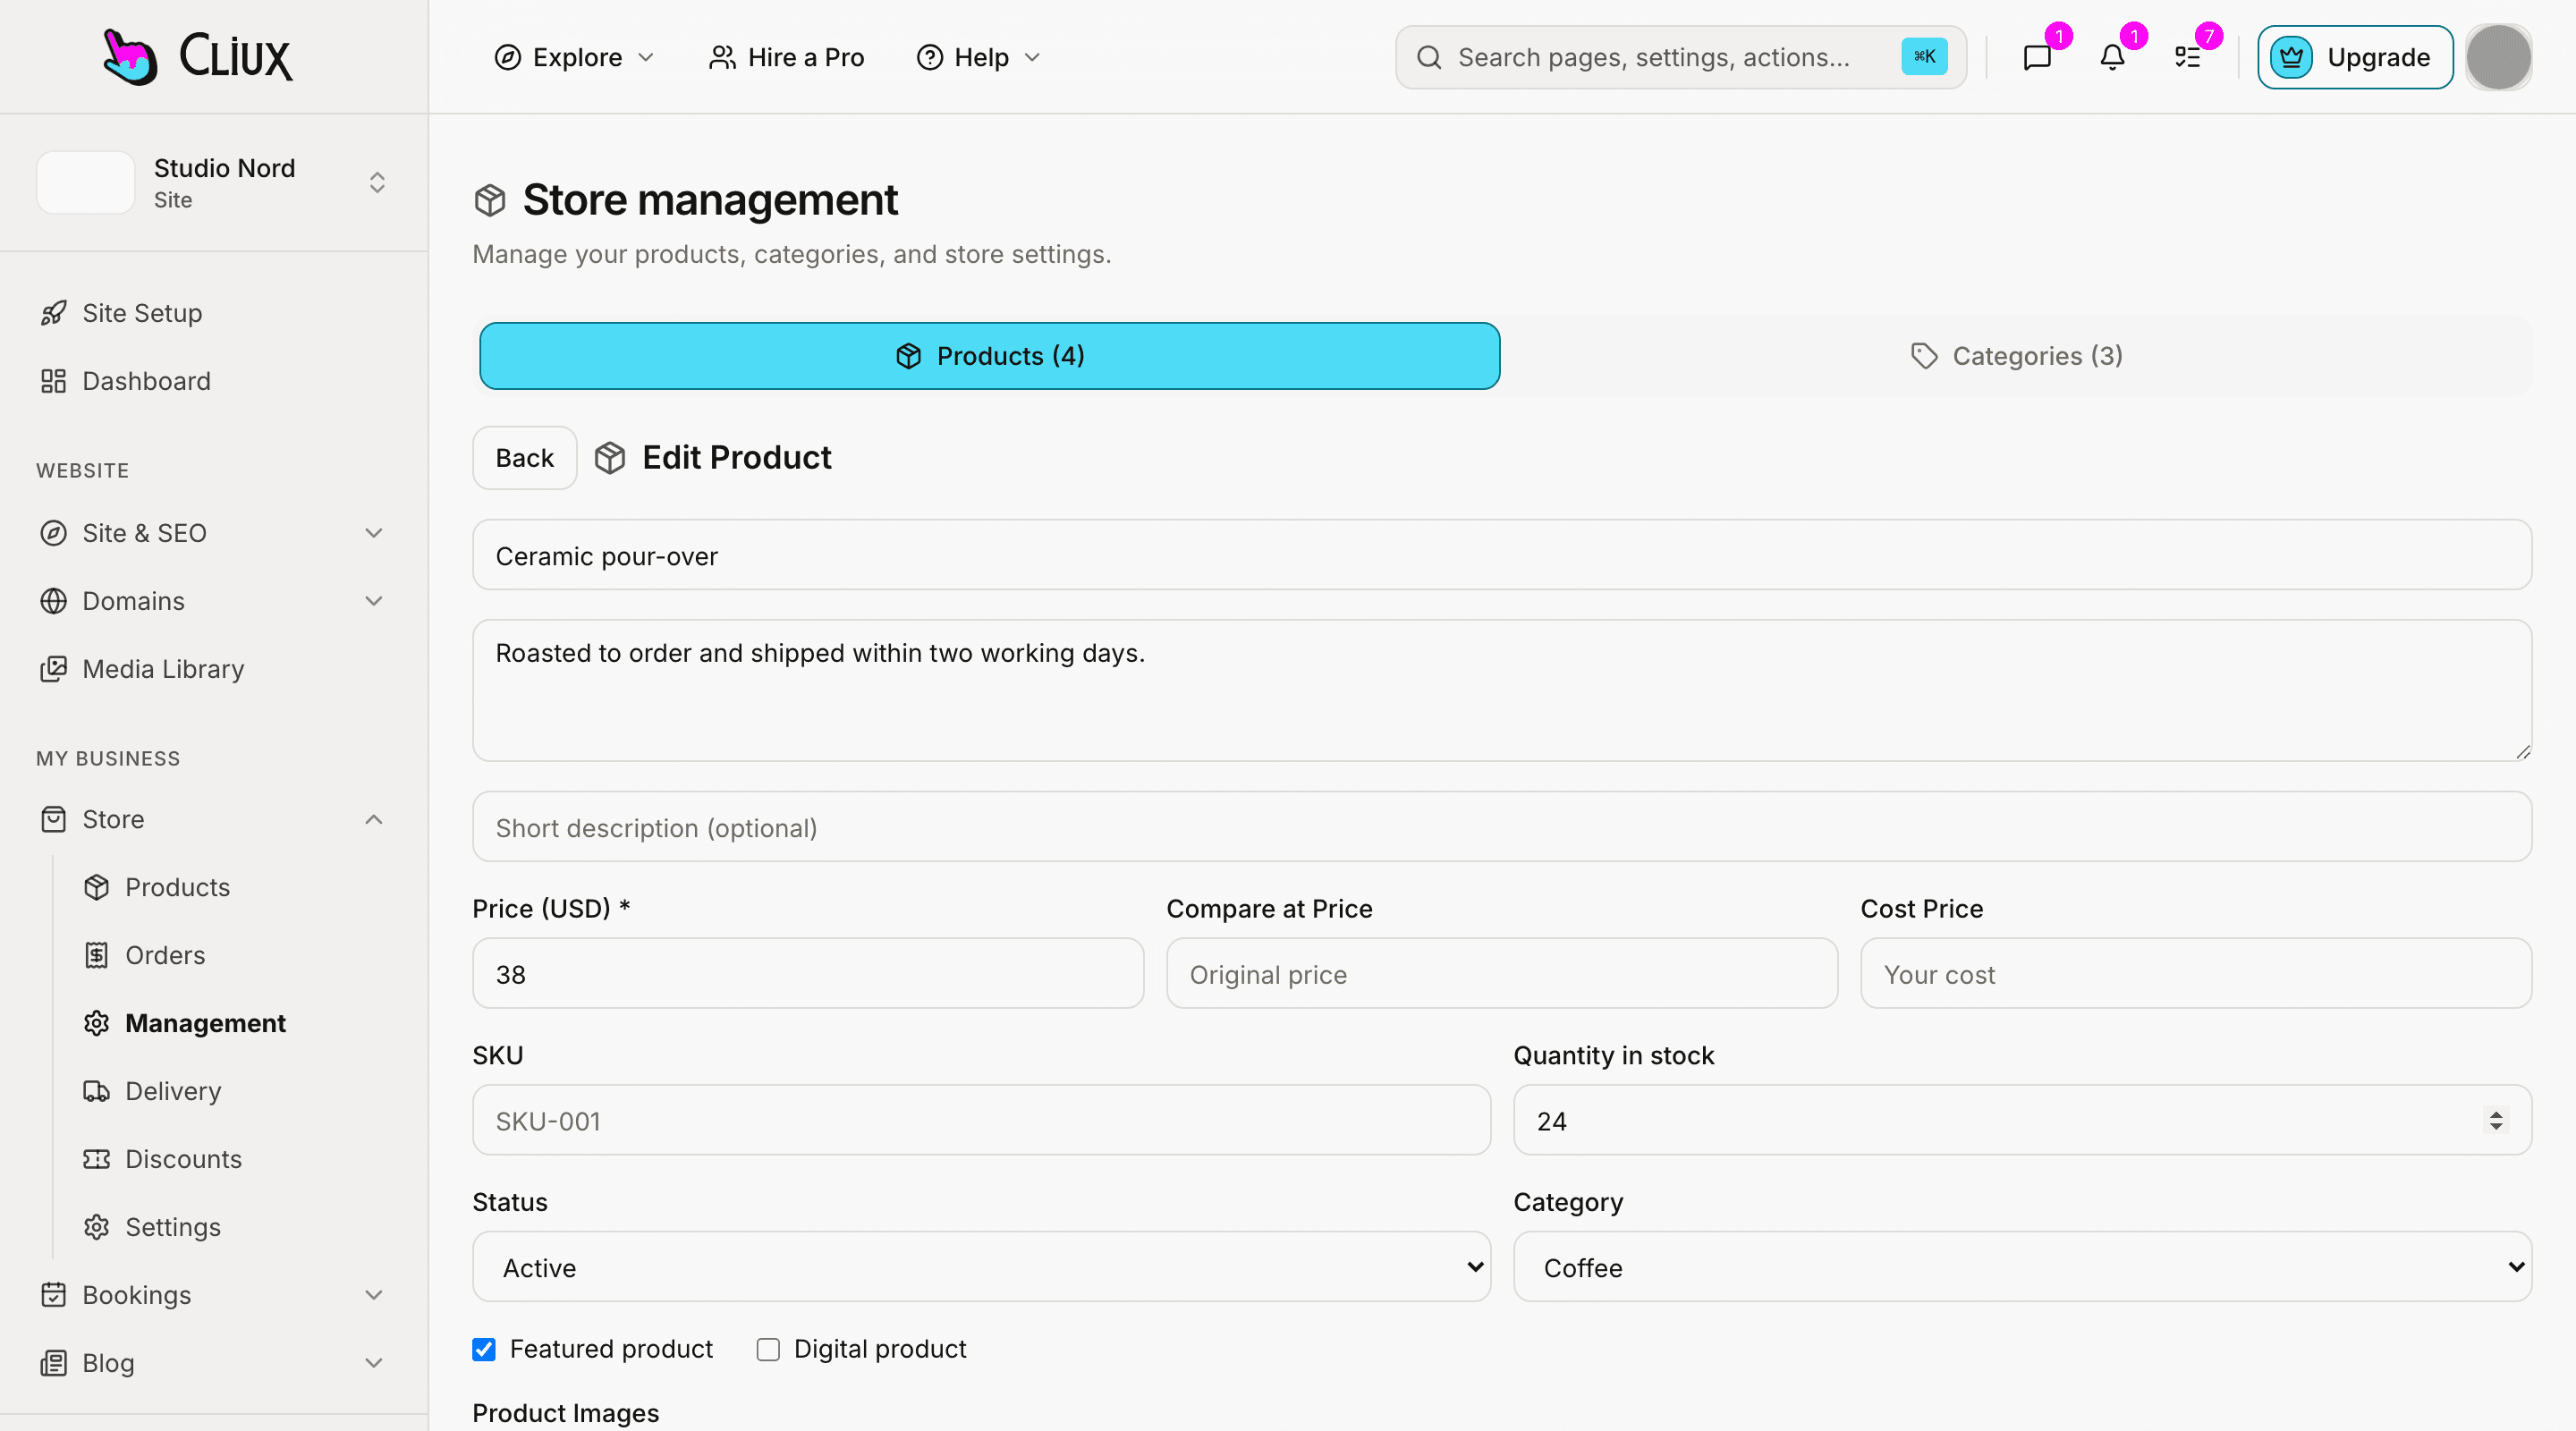
Task: Open the Status dropdown showing Active
Action: 981,1267
